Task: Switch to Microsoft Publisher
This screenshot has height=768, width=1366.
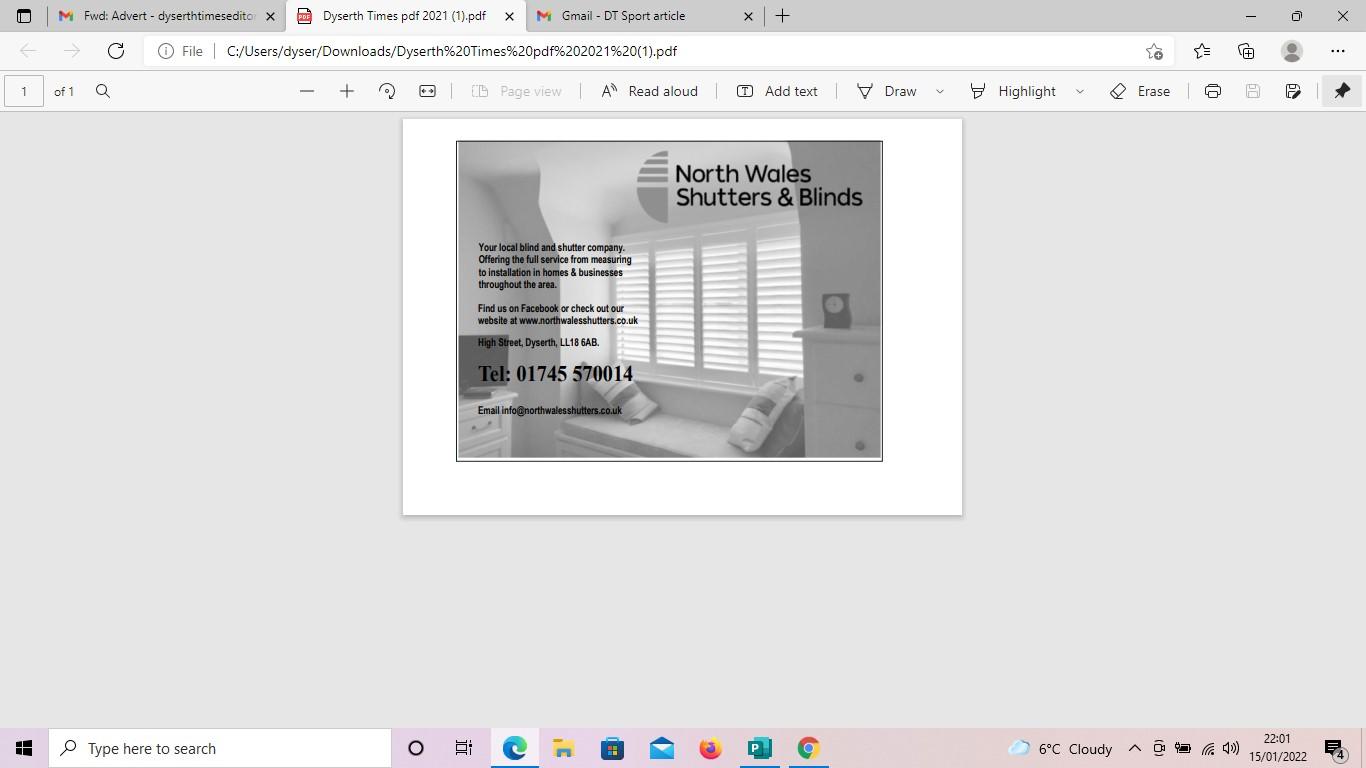Action: (759, 748)
